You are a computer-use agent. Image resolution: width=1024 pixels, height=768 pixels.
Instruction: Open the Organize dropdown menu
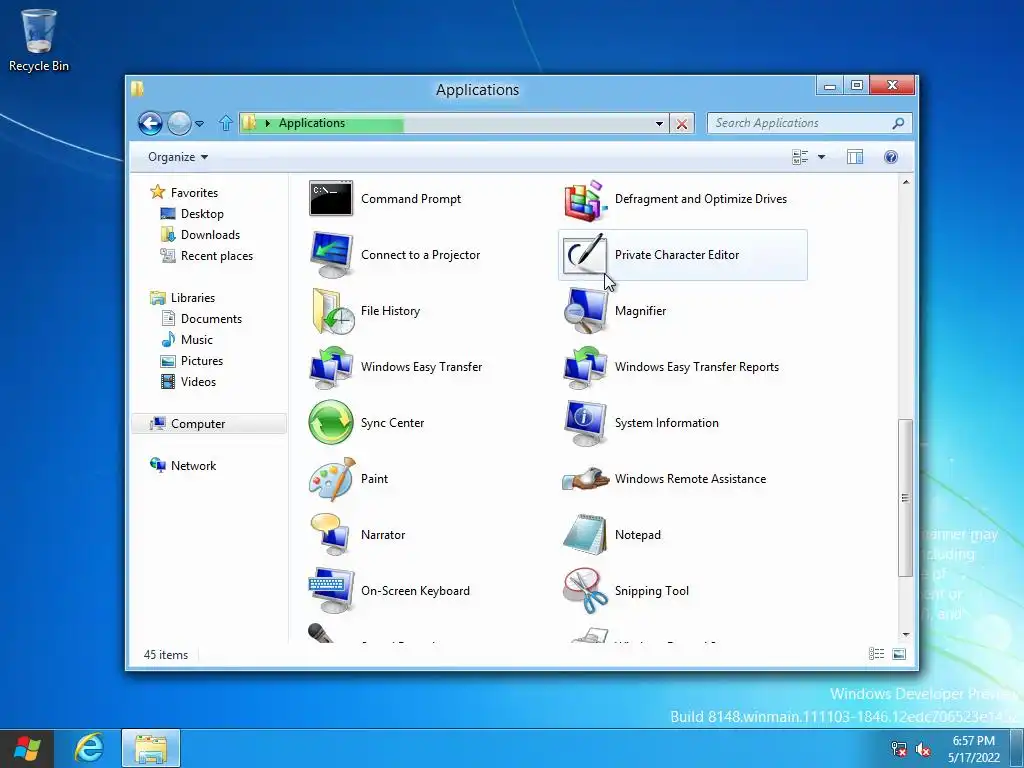[178, 157]
